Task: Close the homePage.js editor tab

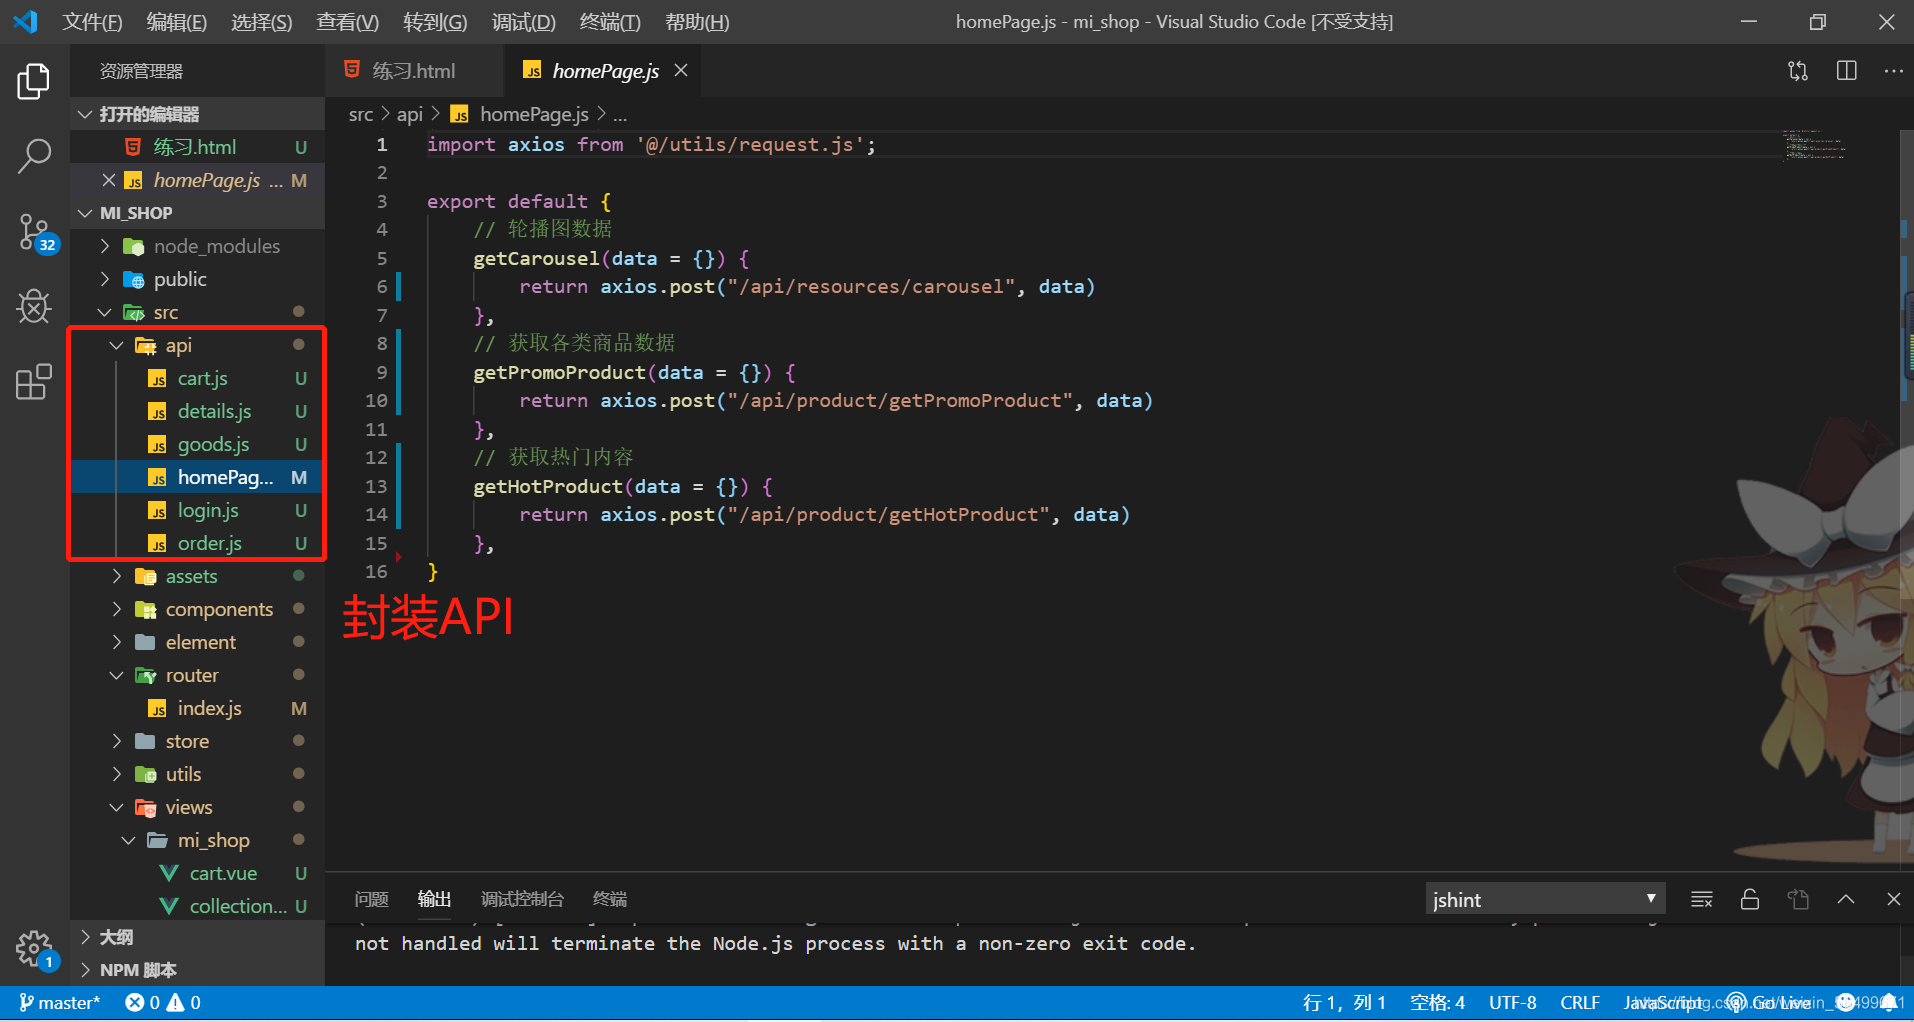Action: (681, 70)
